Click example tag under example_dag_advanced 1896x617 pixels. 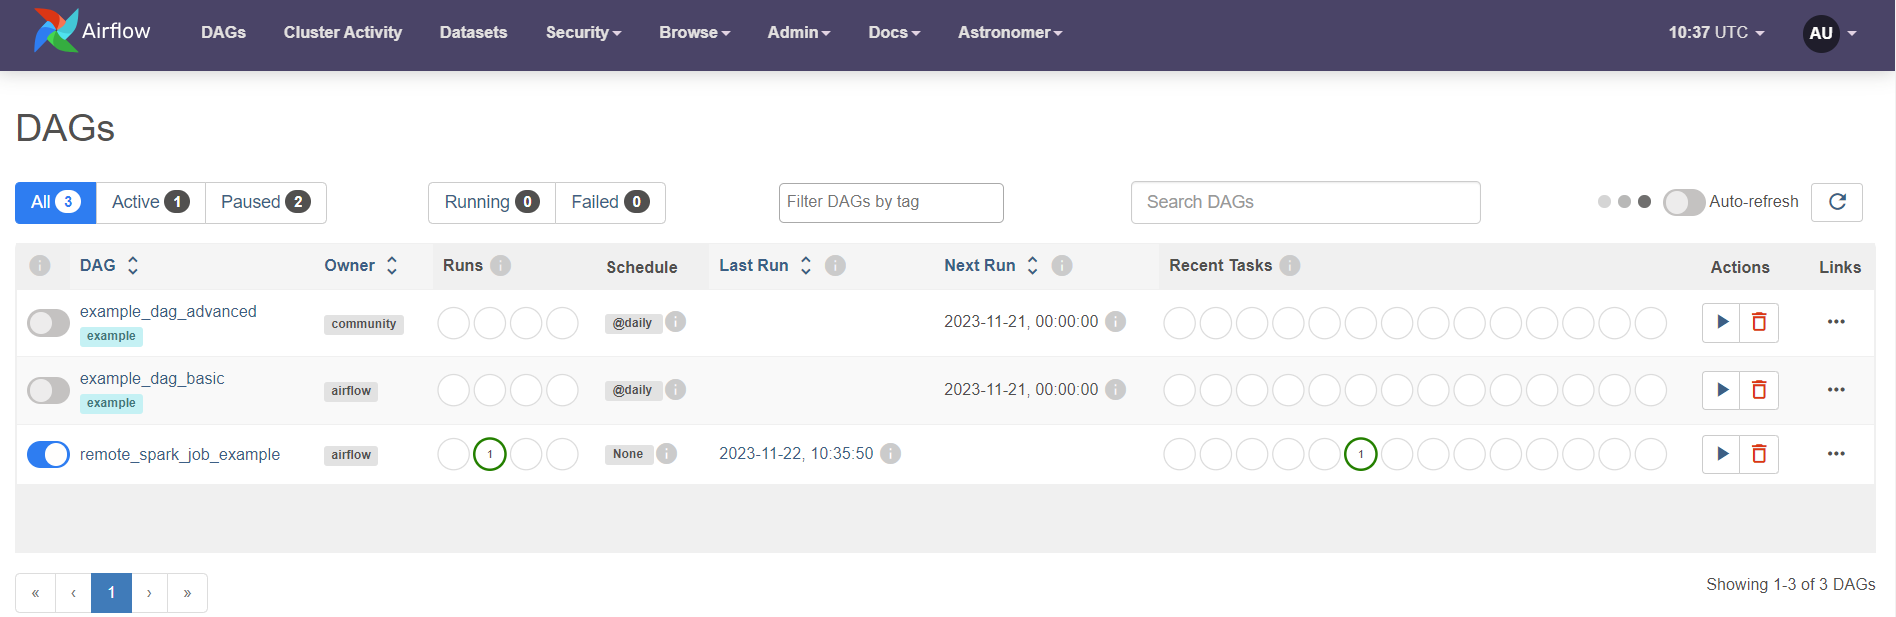click(111, 336)
